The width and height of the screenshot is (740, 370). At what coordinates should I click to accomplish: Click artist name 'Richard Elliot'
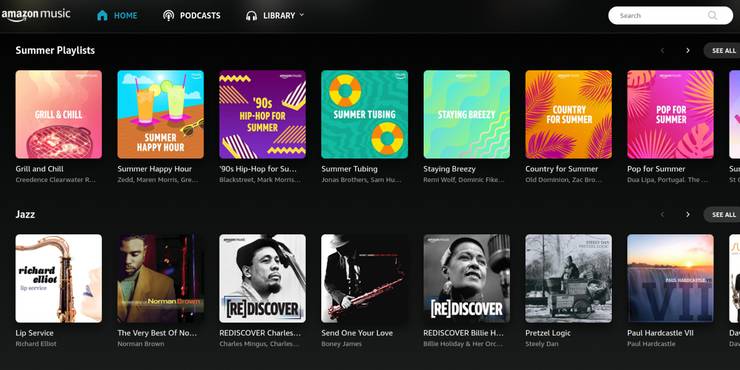(36, 344)
